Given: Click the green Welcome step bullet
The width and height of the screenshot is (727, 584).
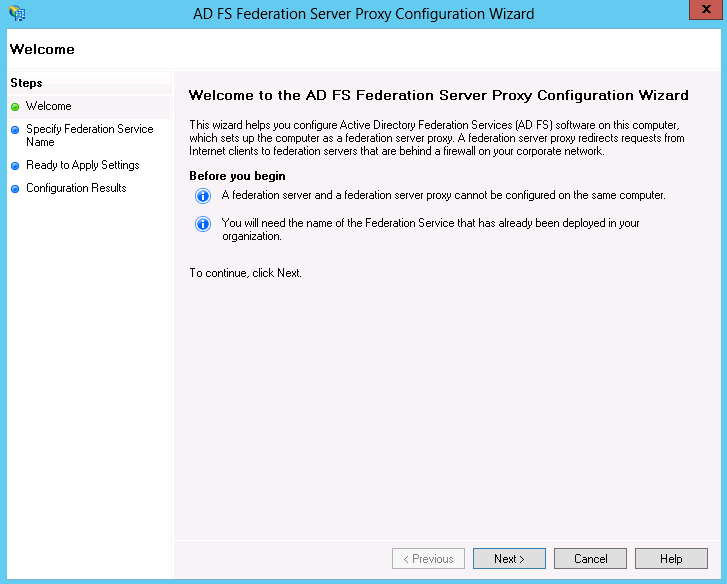Looking at the screenshot, I should [x=15, y=107].
